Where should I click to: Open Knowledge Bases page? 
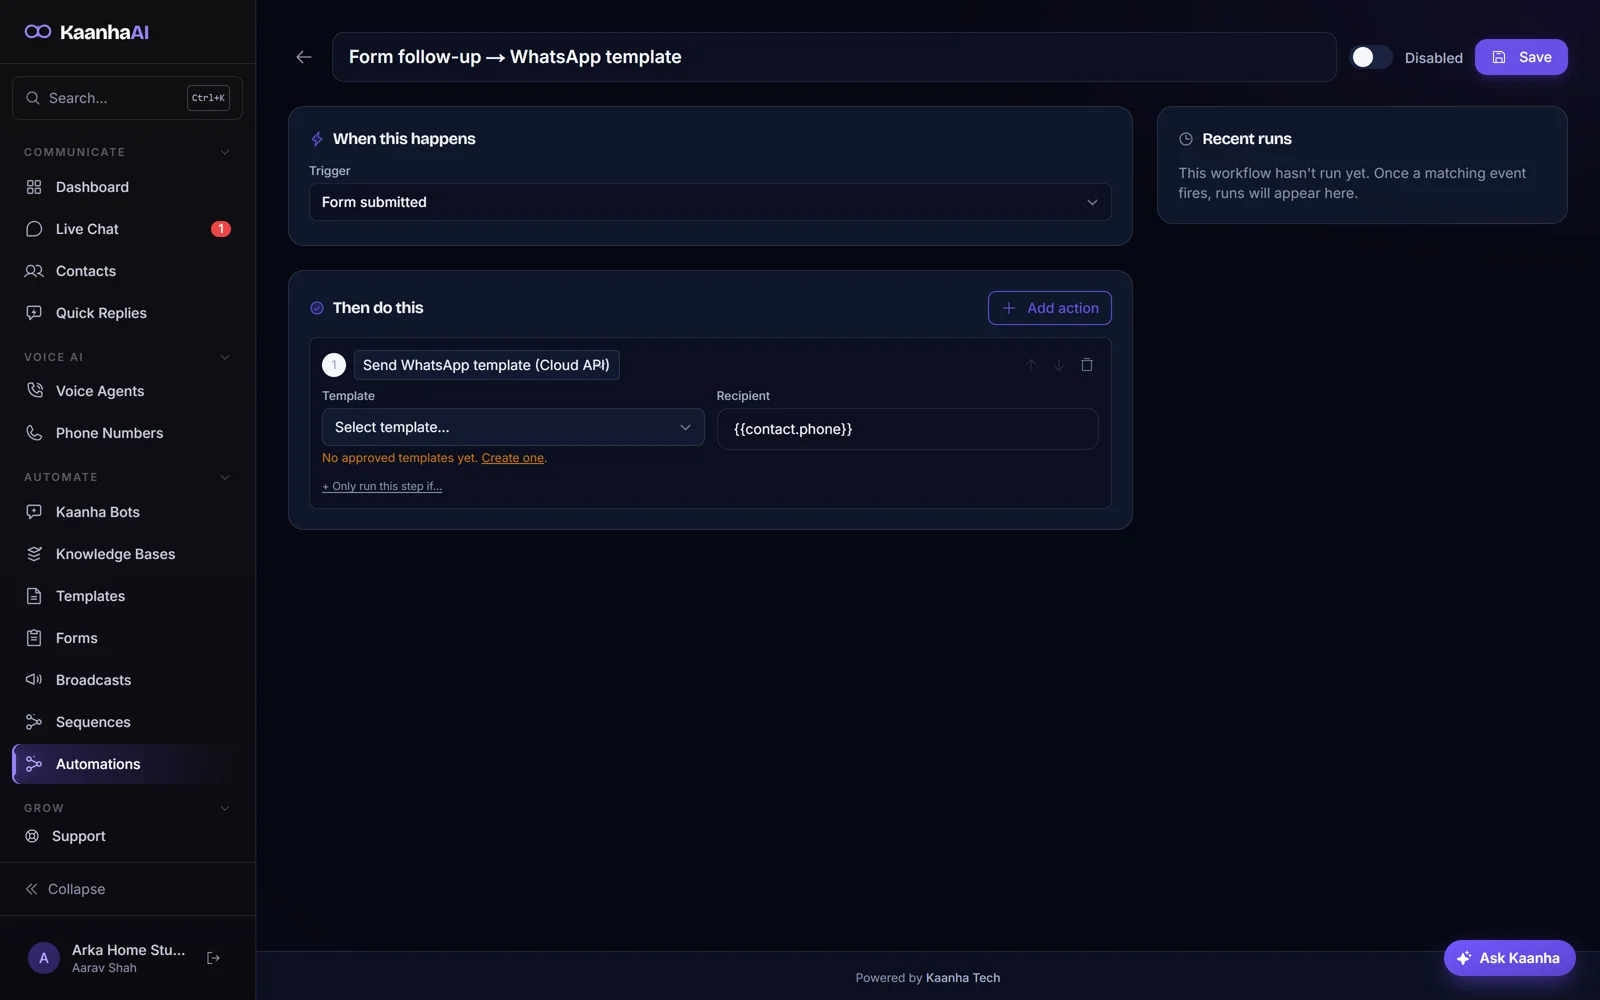pos(127,554)
